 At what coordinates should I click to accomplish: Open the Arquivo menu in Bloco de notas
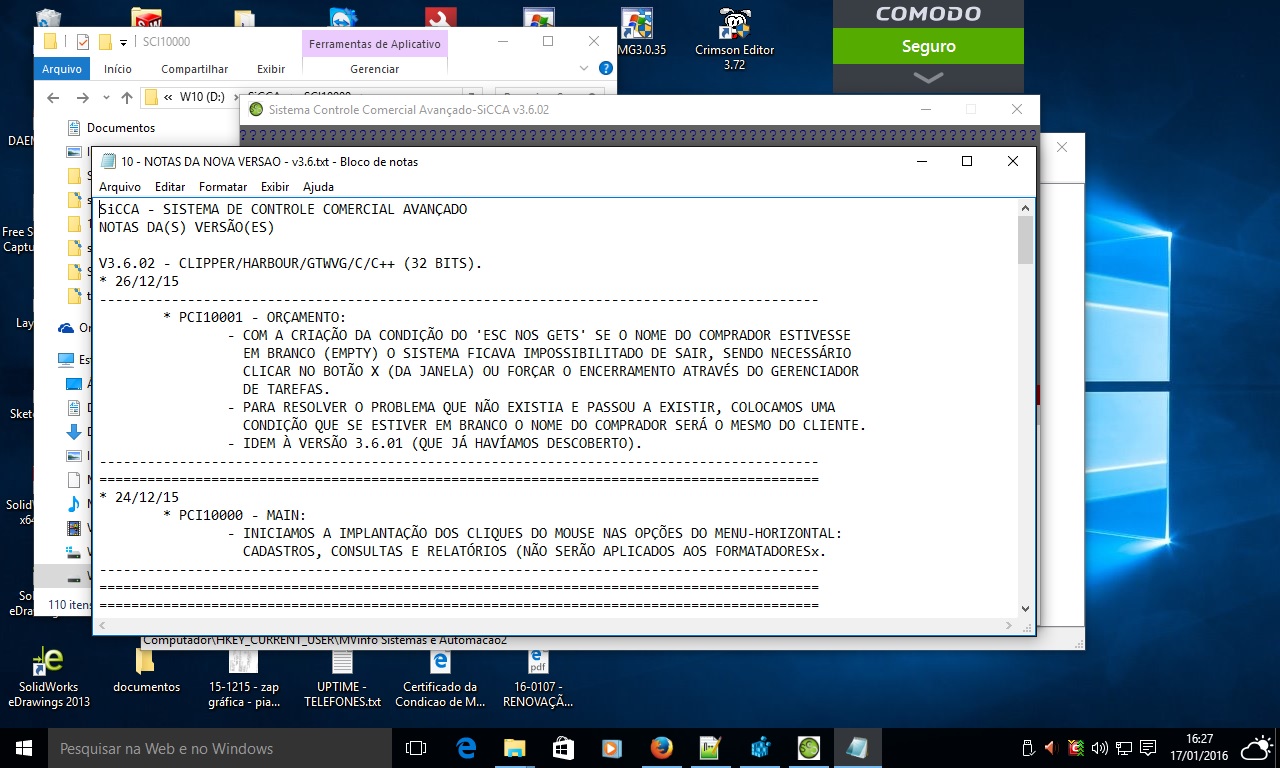119,187
